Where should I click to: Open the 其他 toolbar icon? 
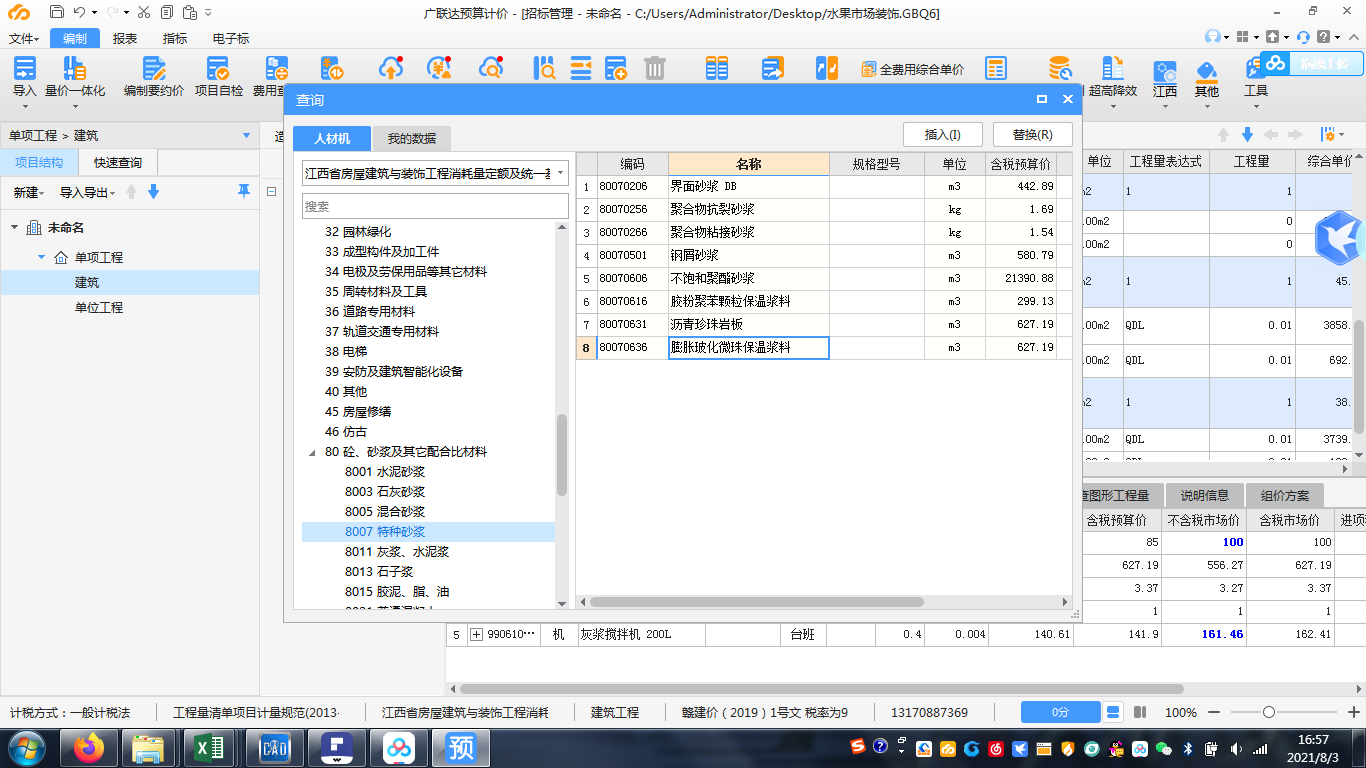pos(1207,78)
